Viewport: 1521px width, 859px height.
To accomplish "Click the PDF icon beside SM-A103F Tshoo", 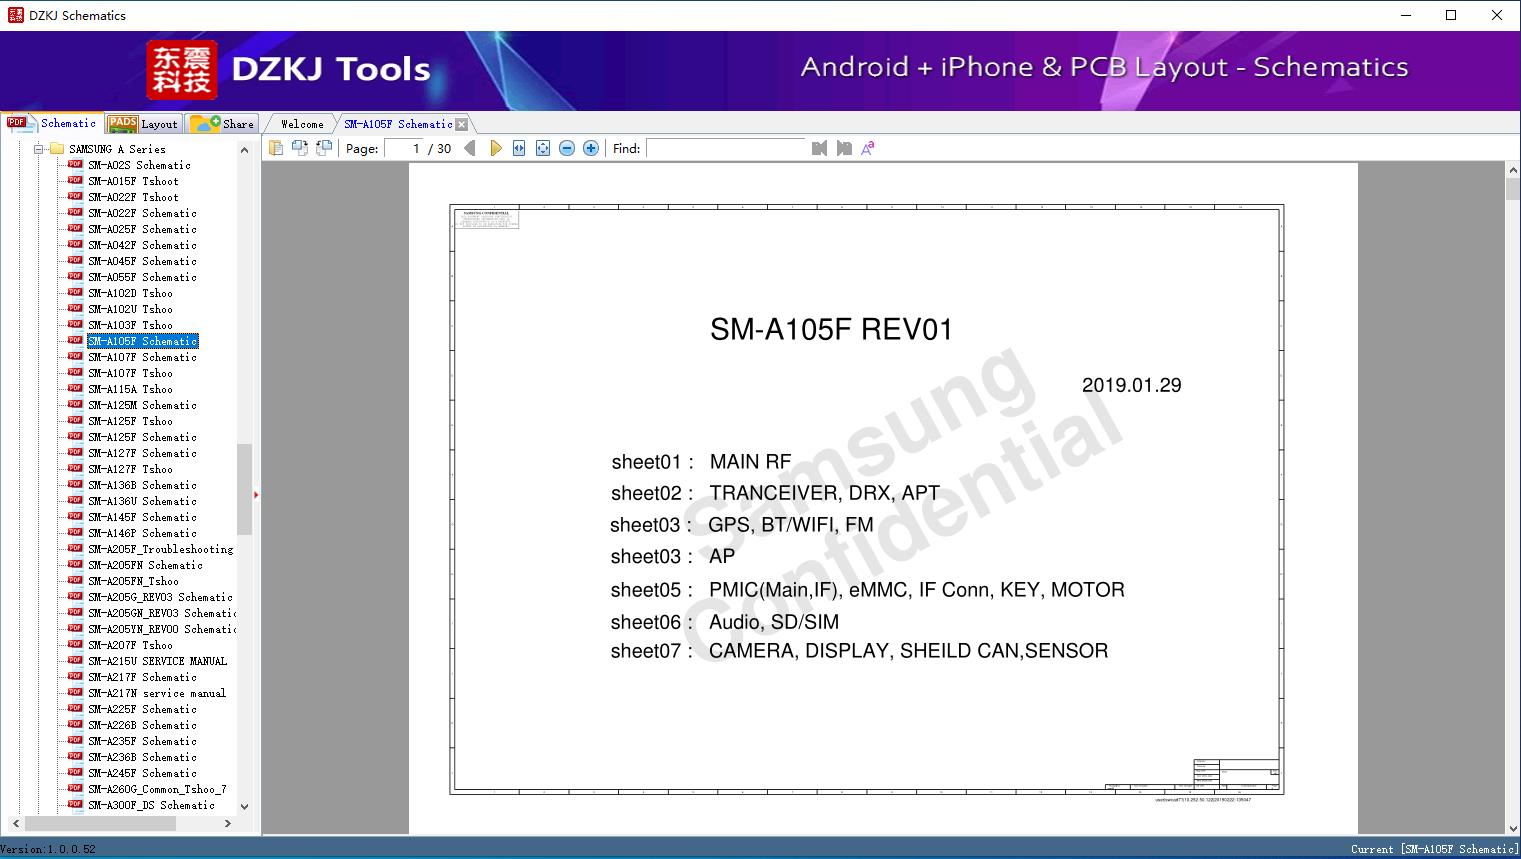I will (75, 325).
